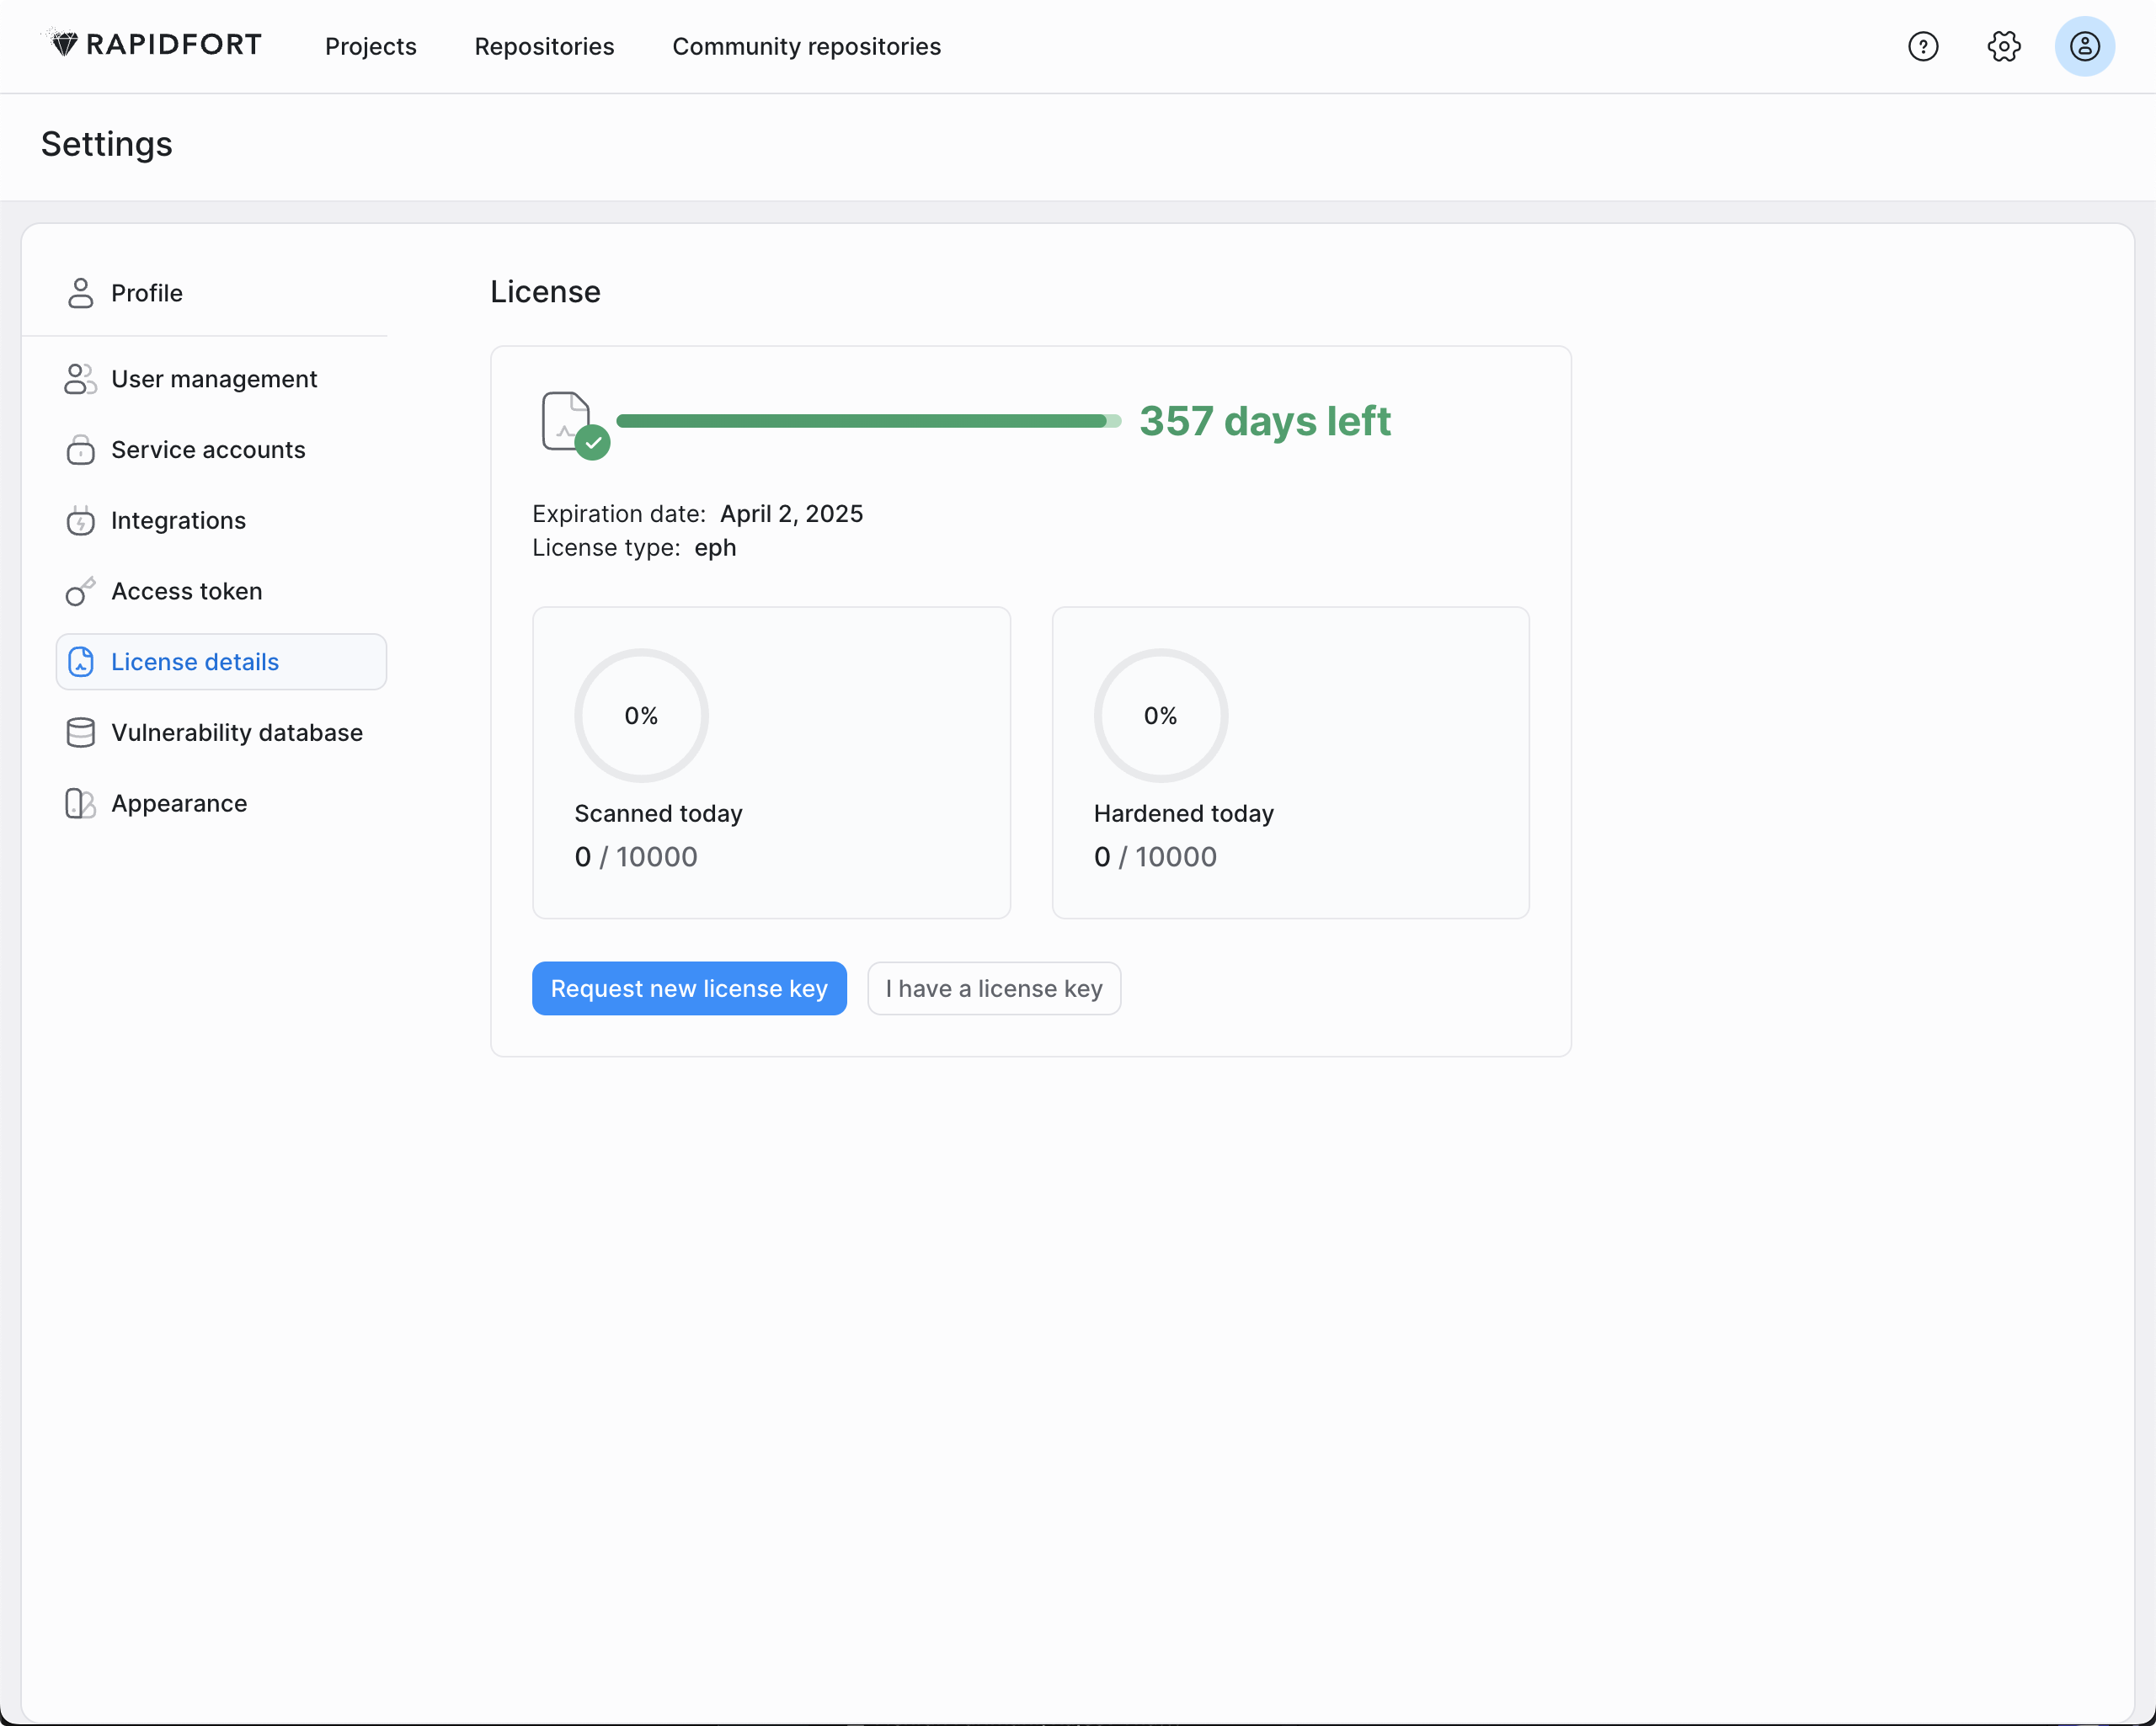Expand the Access token settings section
The image size is (2156, 1726).
[x=187, y=590]
